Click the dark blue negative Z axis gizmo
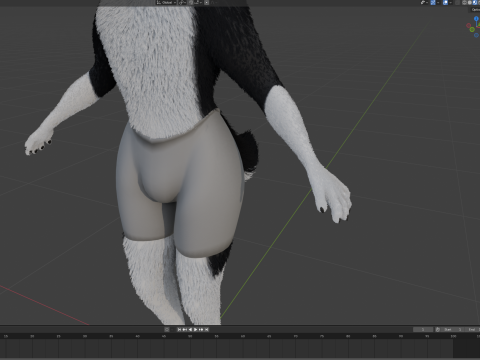Viewport: 480px width, 360px height. tap(476, 35)
